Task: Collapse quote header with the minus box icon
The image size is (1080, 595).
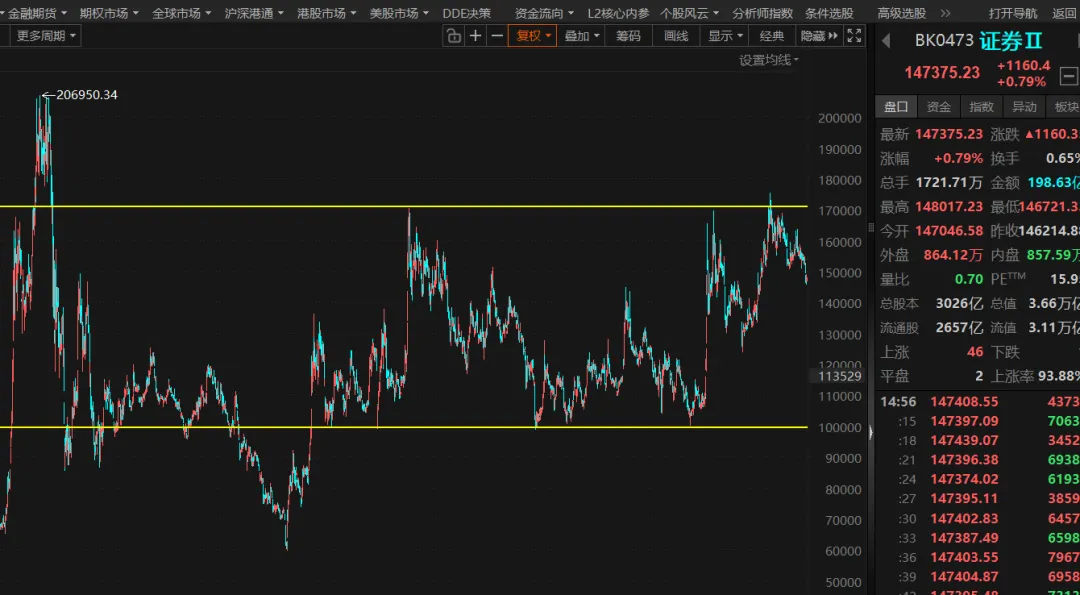Action: (1068, 75)
